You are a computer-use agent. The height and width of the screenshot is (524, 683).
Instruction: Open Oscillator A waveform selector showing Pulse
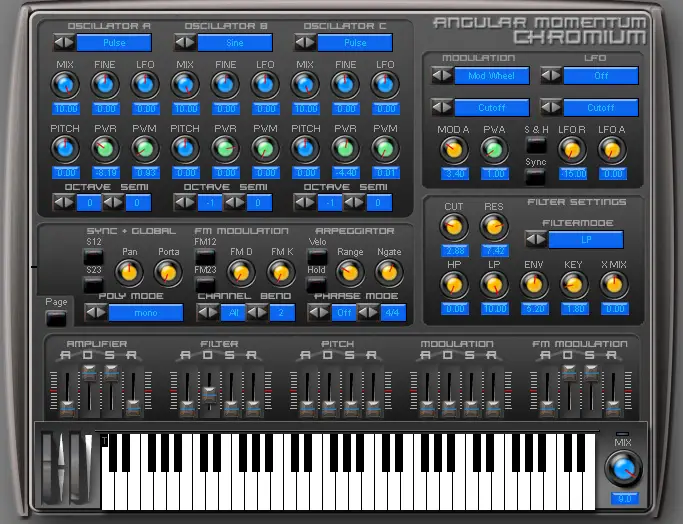[x=114, y=43]
